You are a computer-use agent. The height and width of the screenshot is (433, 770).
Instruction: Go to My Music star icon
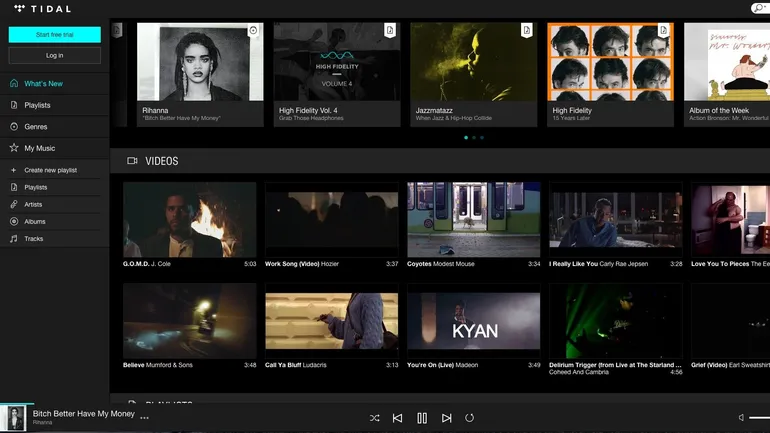click(14, 148)
